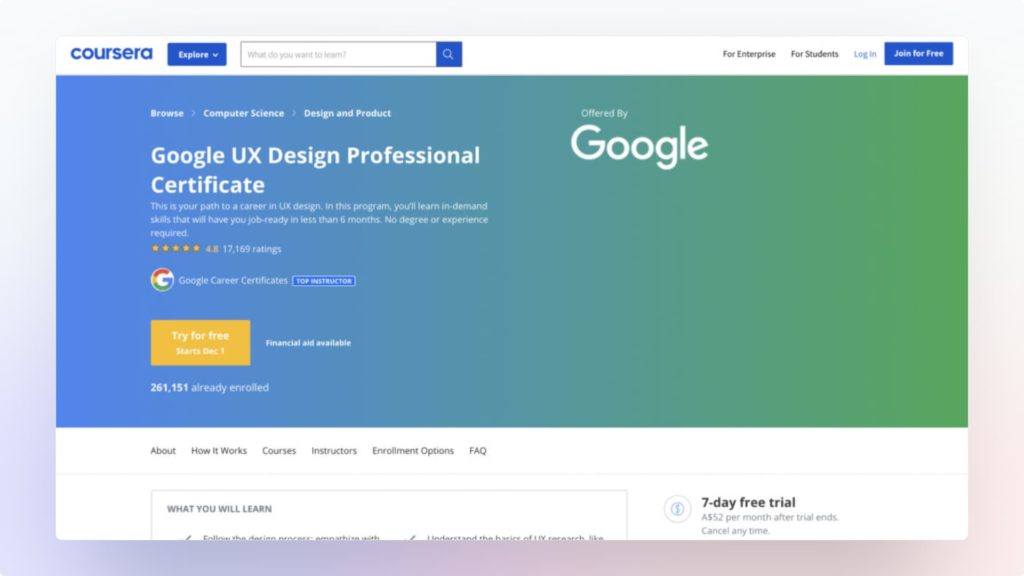This screenshot has width=1024, height=576.
Task: Open the Log In page
Action: [864, 54]
